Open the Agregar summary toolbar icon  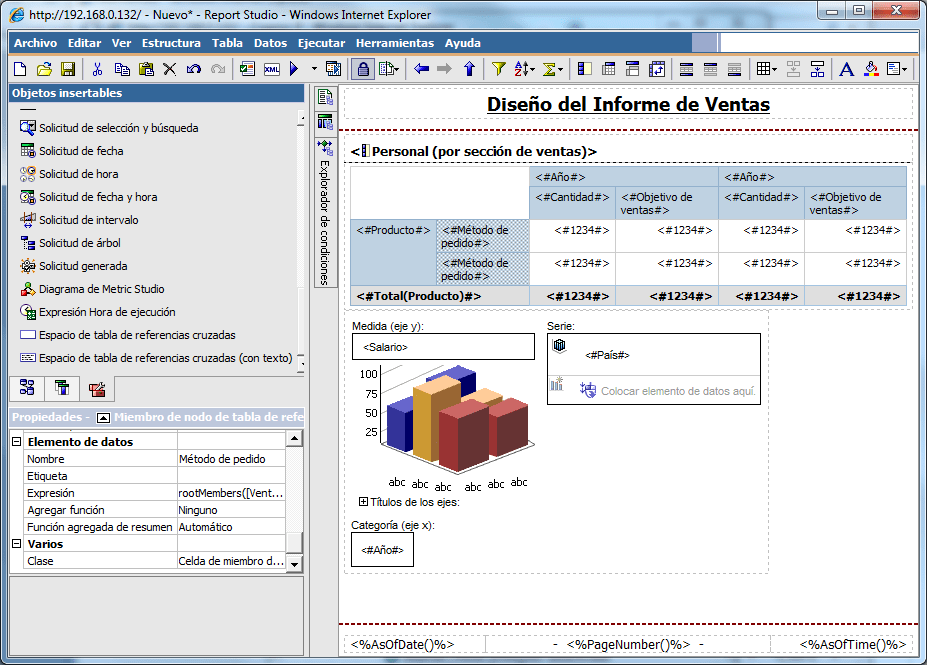[x=549, y=69]
